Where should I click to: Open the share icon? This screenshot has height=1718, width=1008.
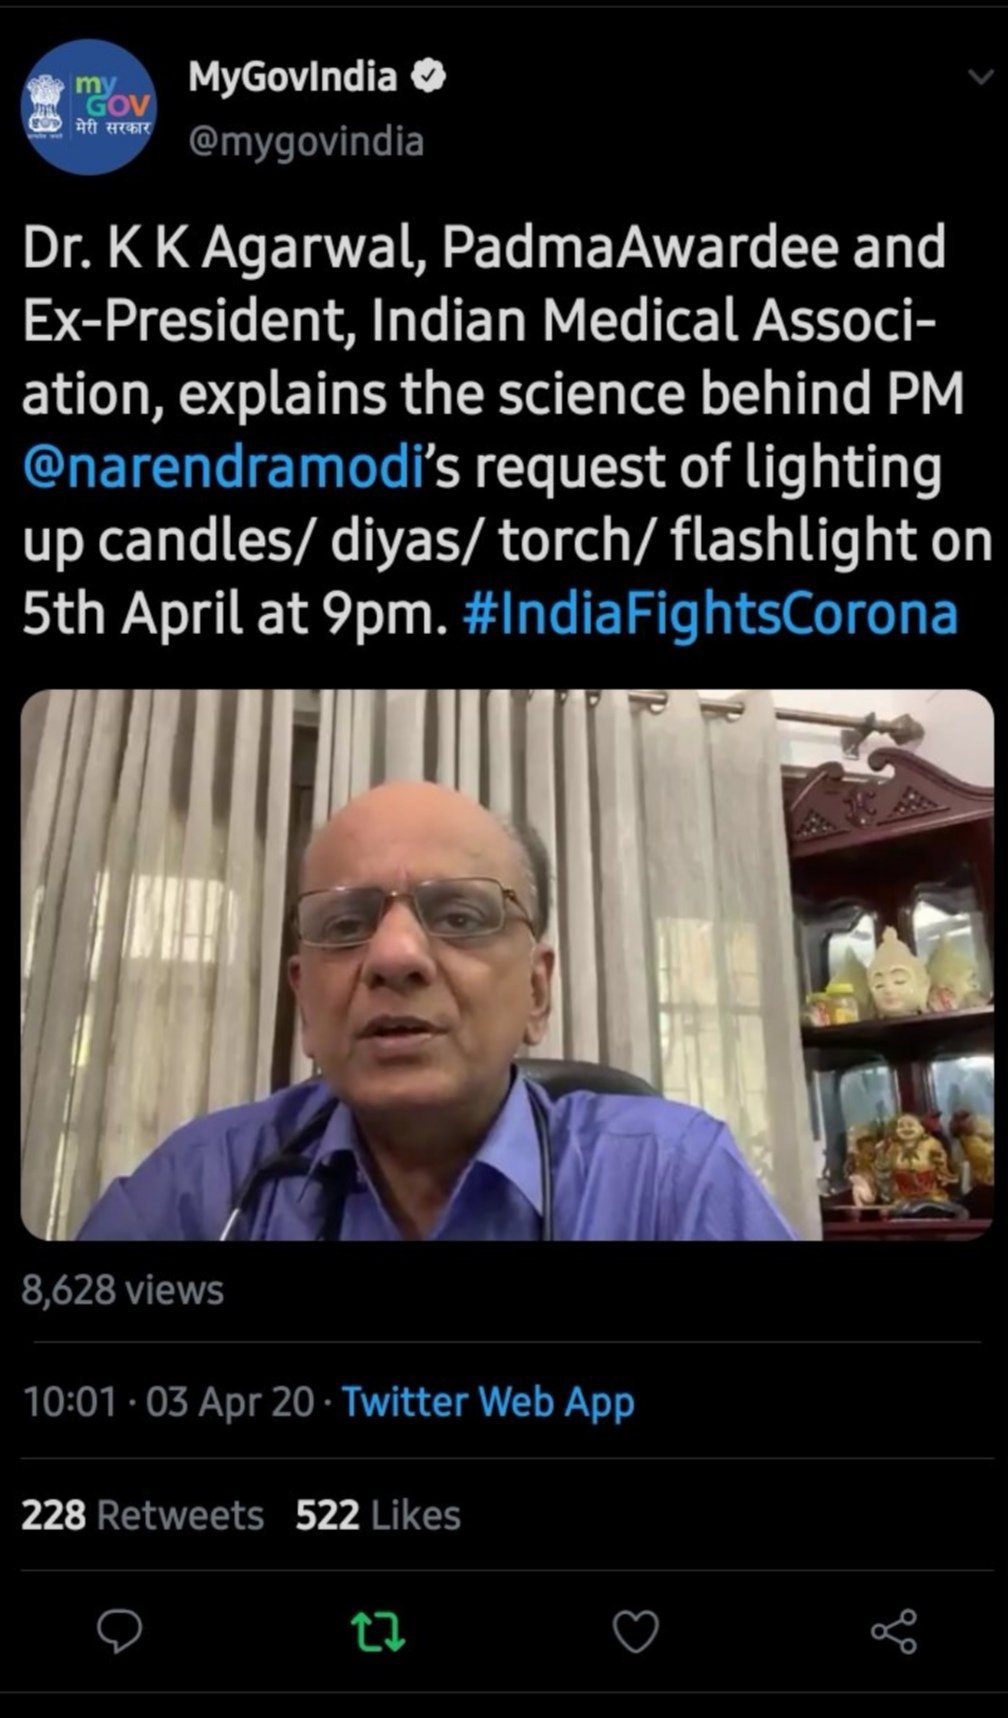[893, 1632]
